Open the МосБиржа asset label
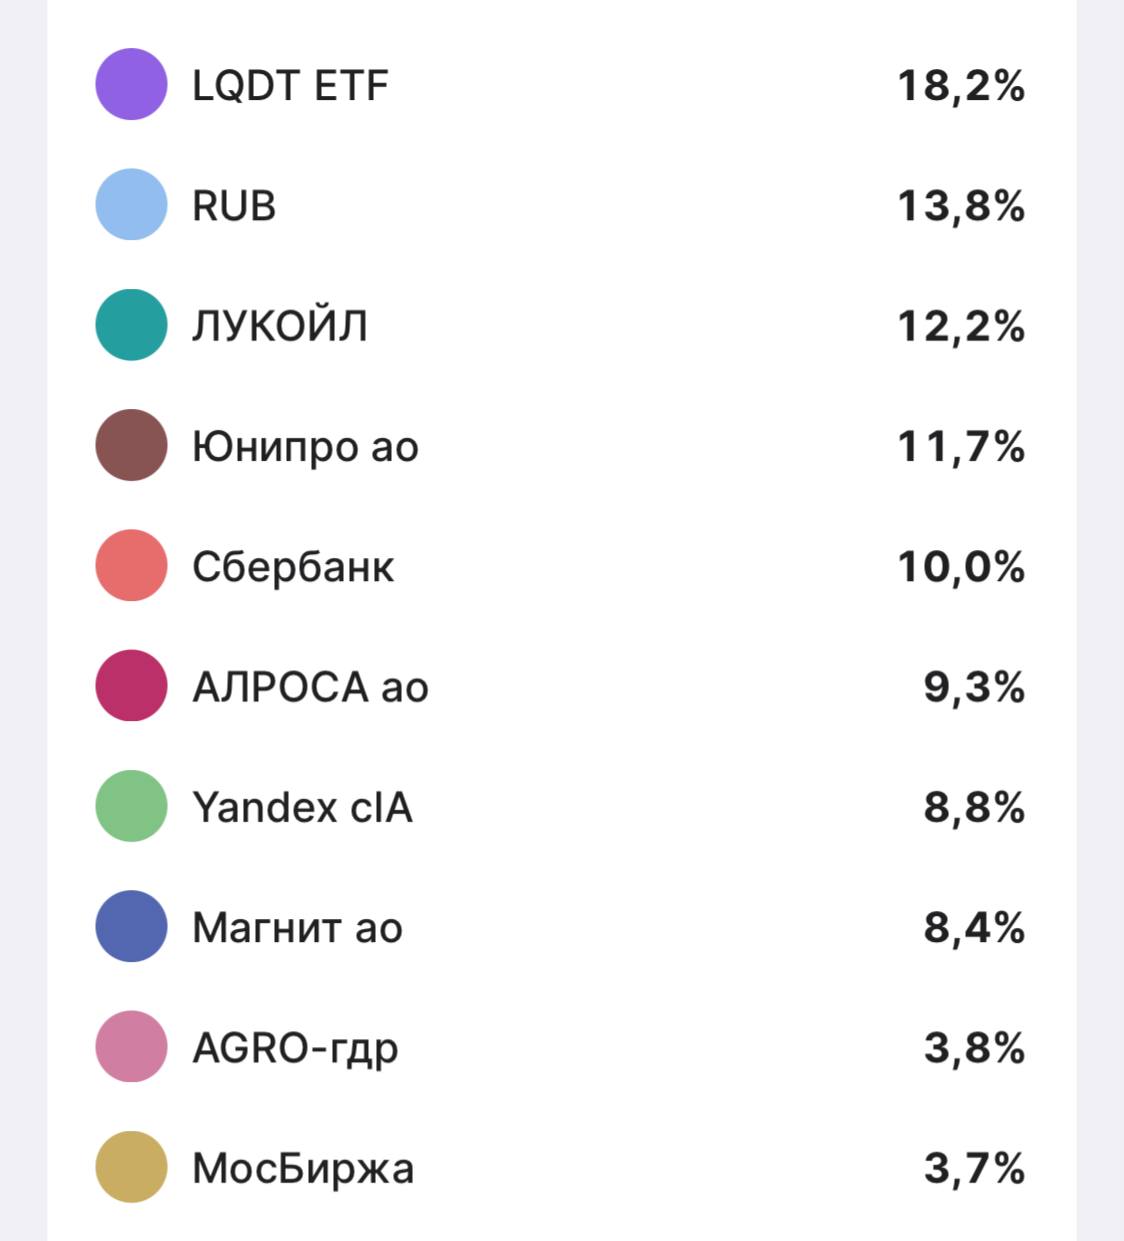This screenshot has width=1124, height=1241. [303, 1168]
